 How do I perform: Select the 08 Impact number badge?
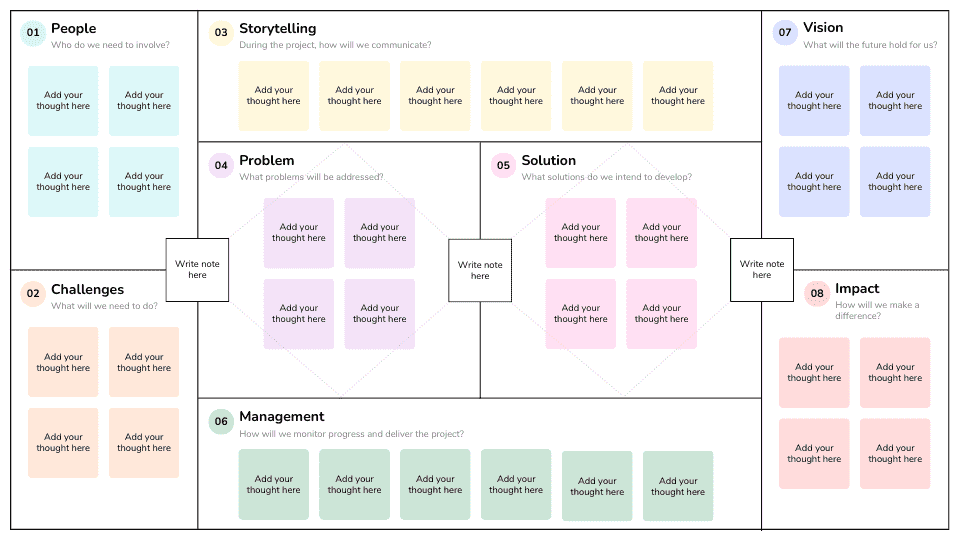point(817,293)
